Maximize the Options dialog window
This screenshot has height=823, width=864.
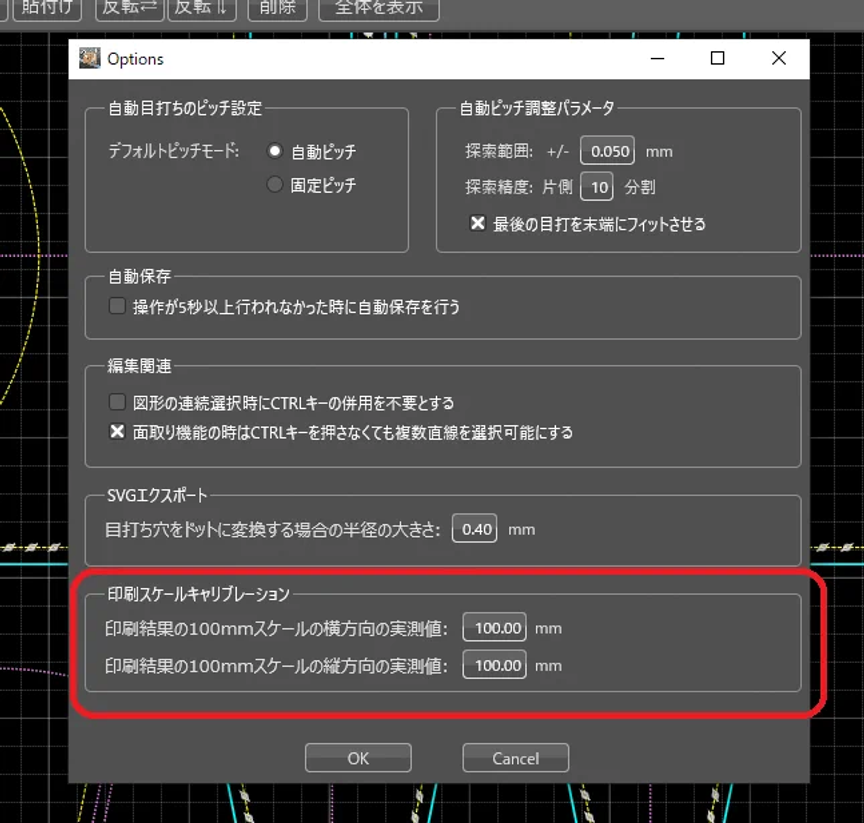coord(717,58)
